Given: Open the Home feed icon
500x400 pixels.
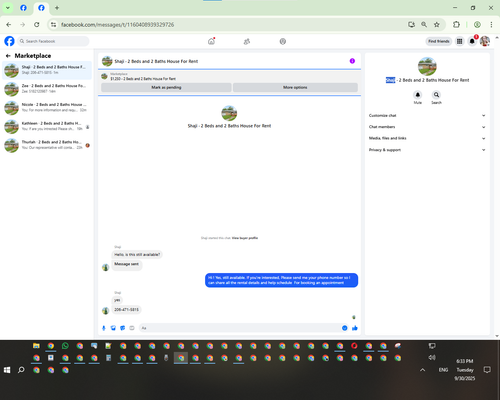Looking at the screenshot, I should [211, 41].
